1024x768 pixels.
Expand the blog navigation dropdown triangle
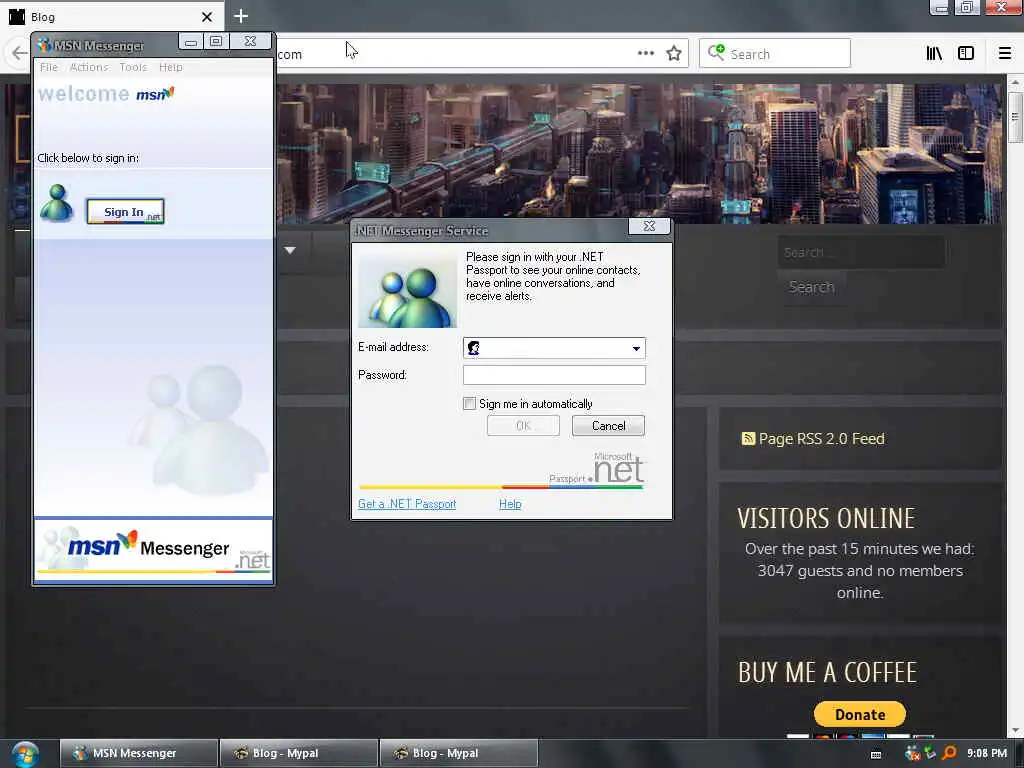290,250
